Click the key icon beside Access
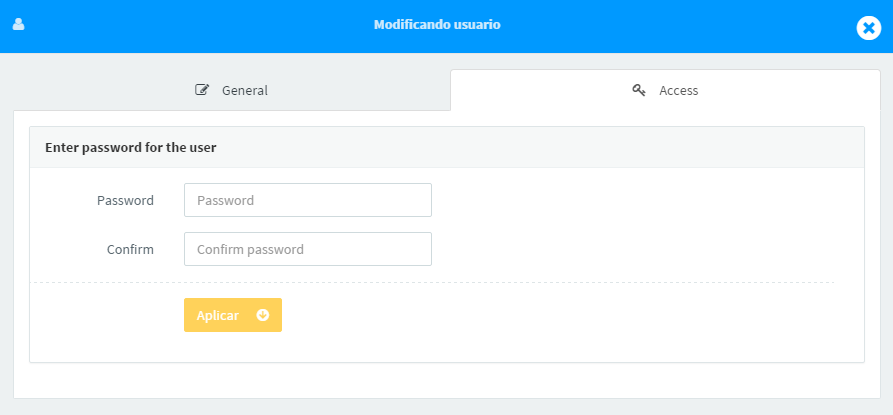893x415 pixels. 638,90
